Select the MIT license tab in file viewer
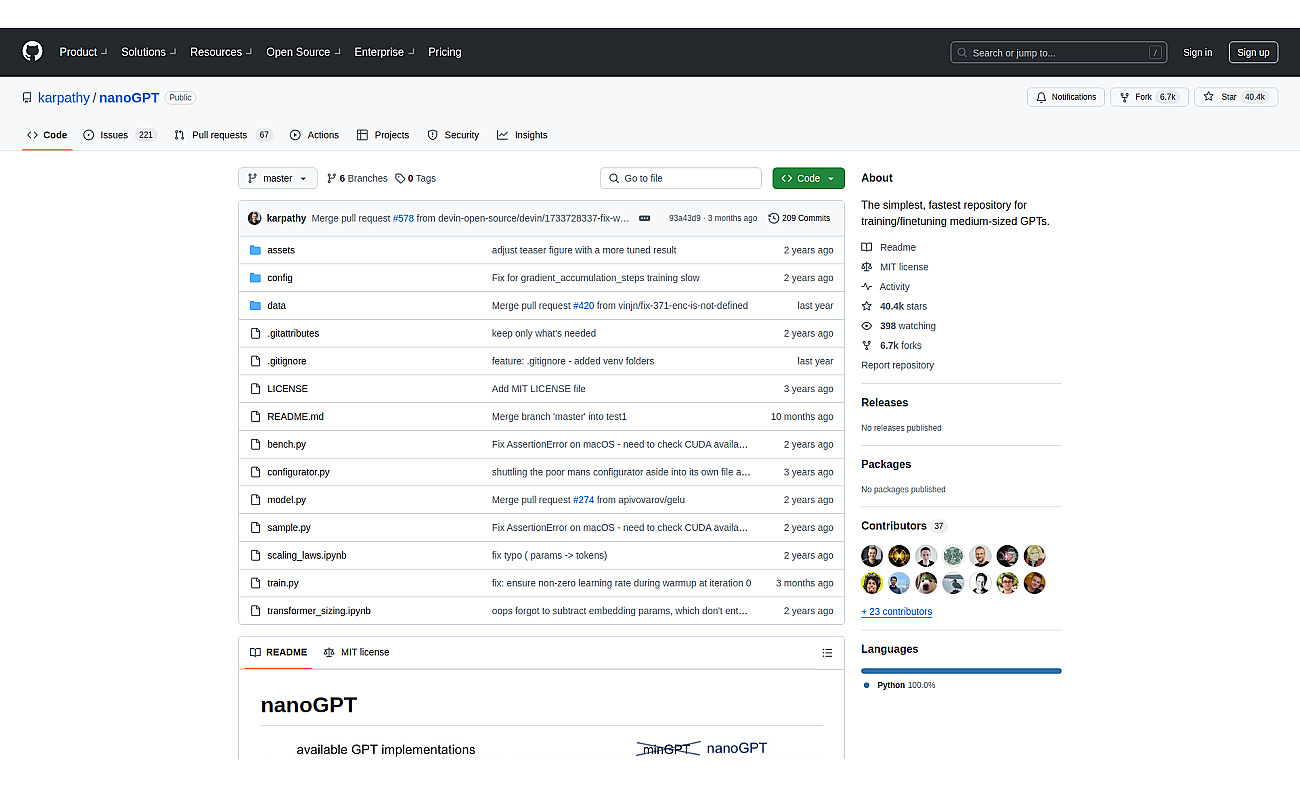The image size is (1300, 788). click(x=357, y=653)
